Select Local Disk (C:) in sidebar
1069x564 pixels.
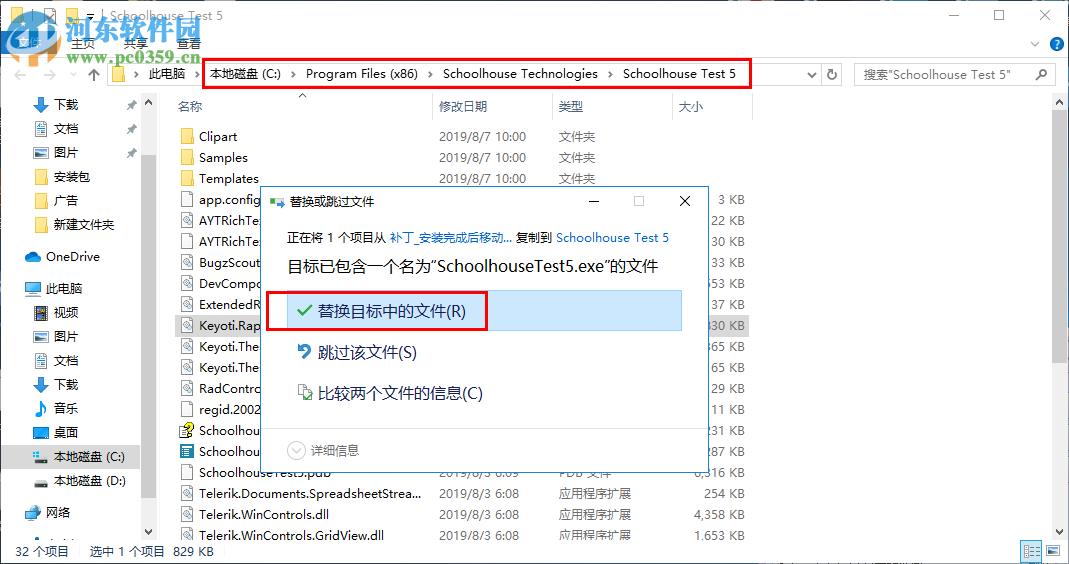(89, 456)
